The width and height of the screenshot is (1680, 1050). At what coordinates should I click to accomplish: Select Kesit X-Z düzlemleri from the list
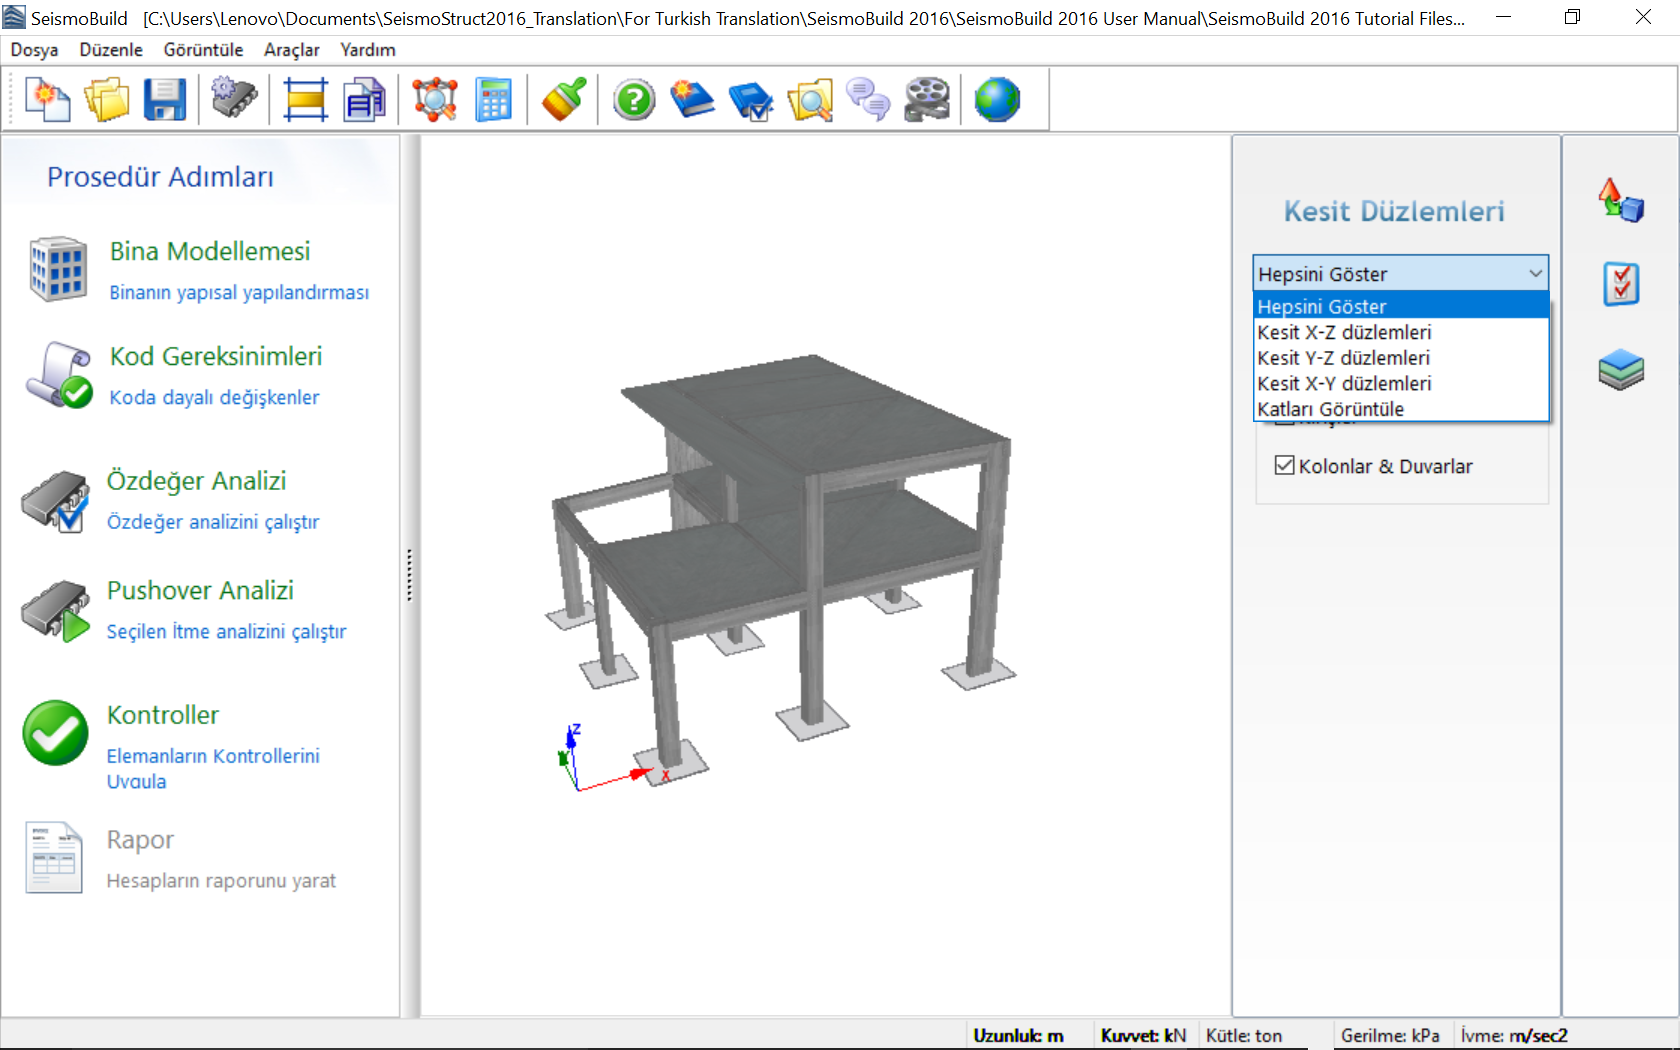point(1344,332)
